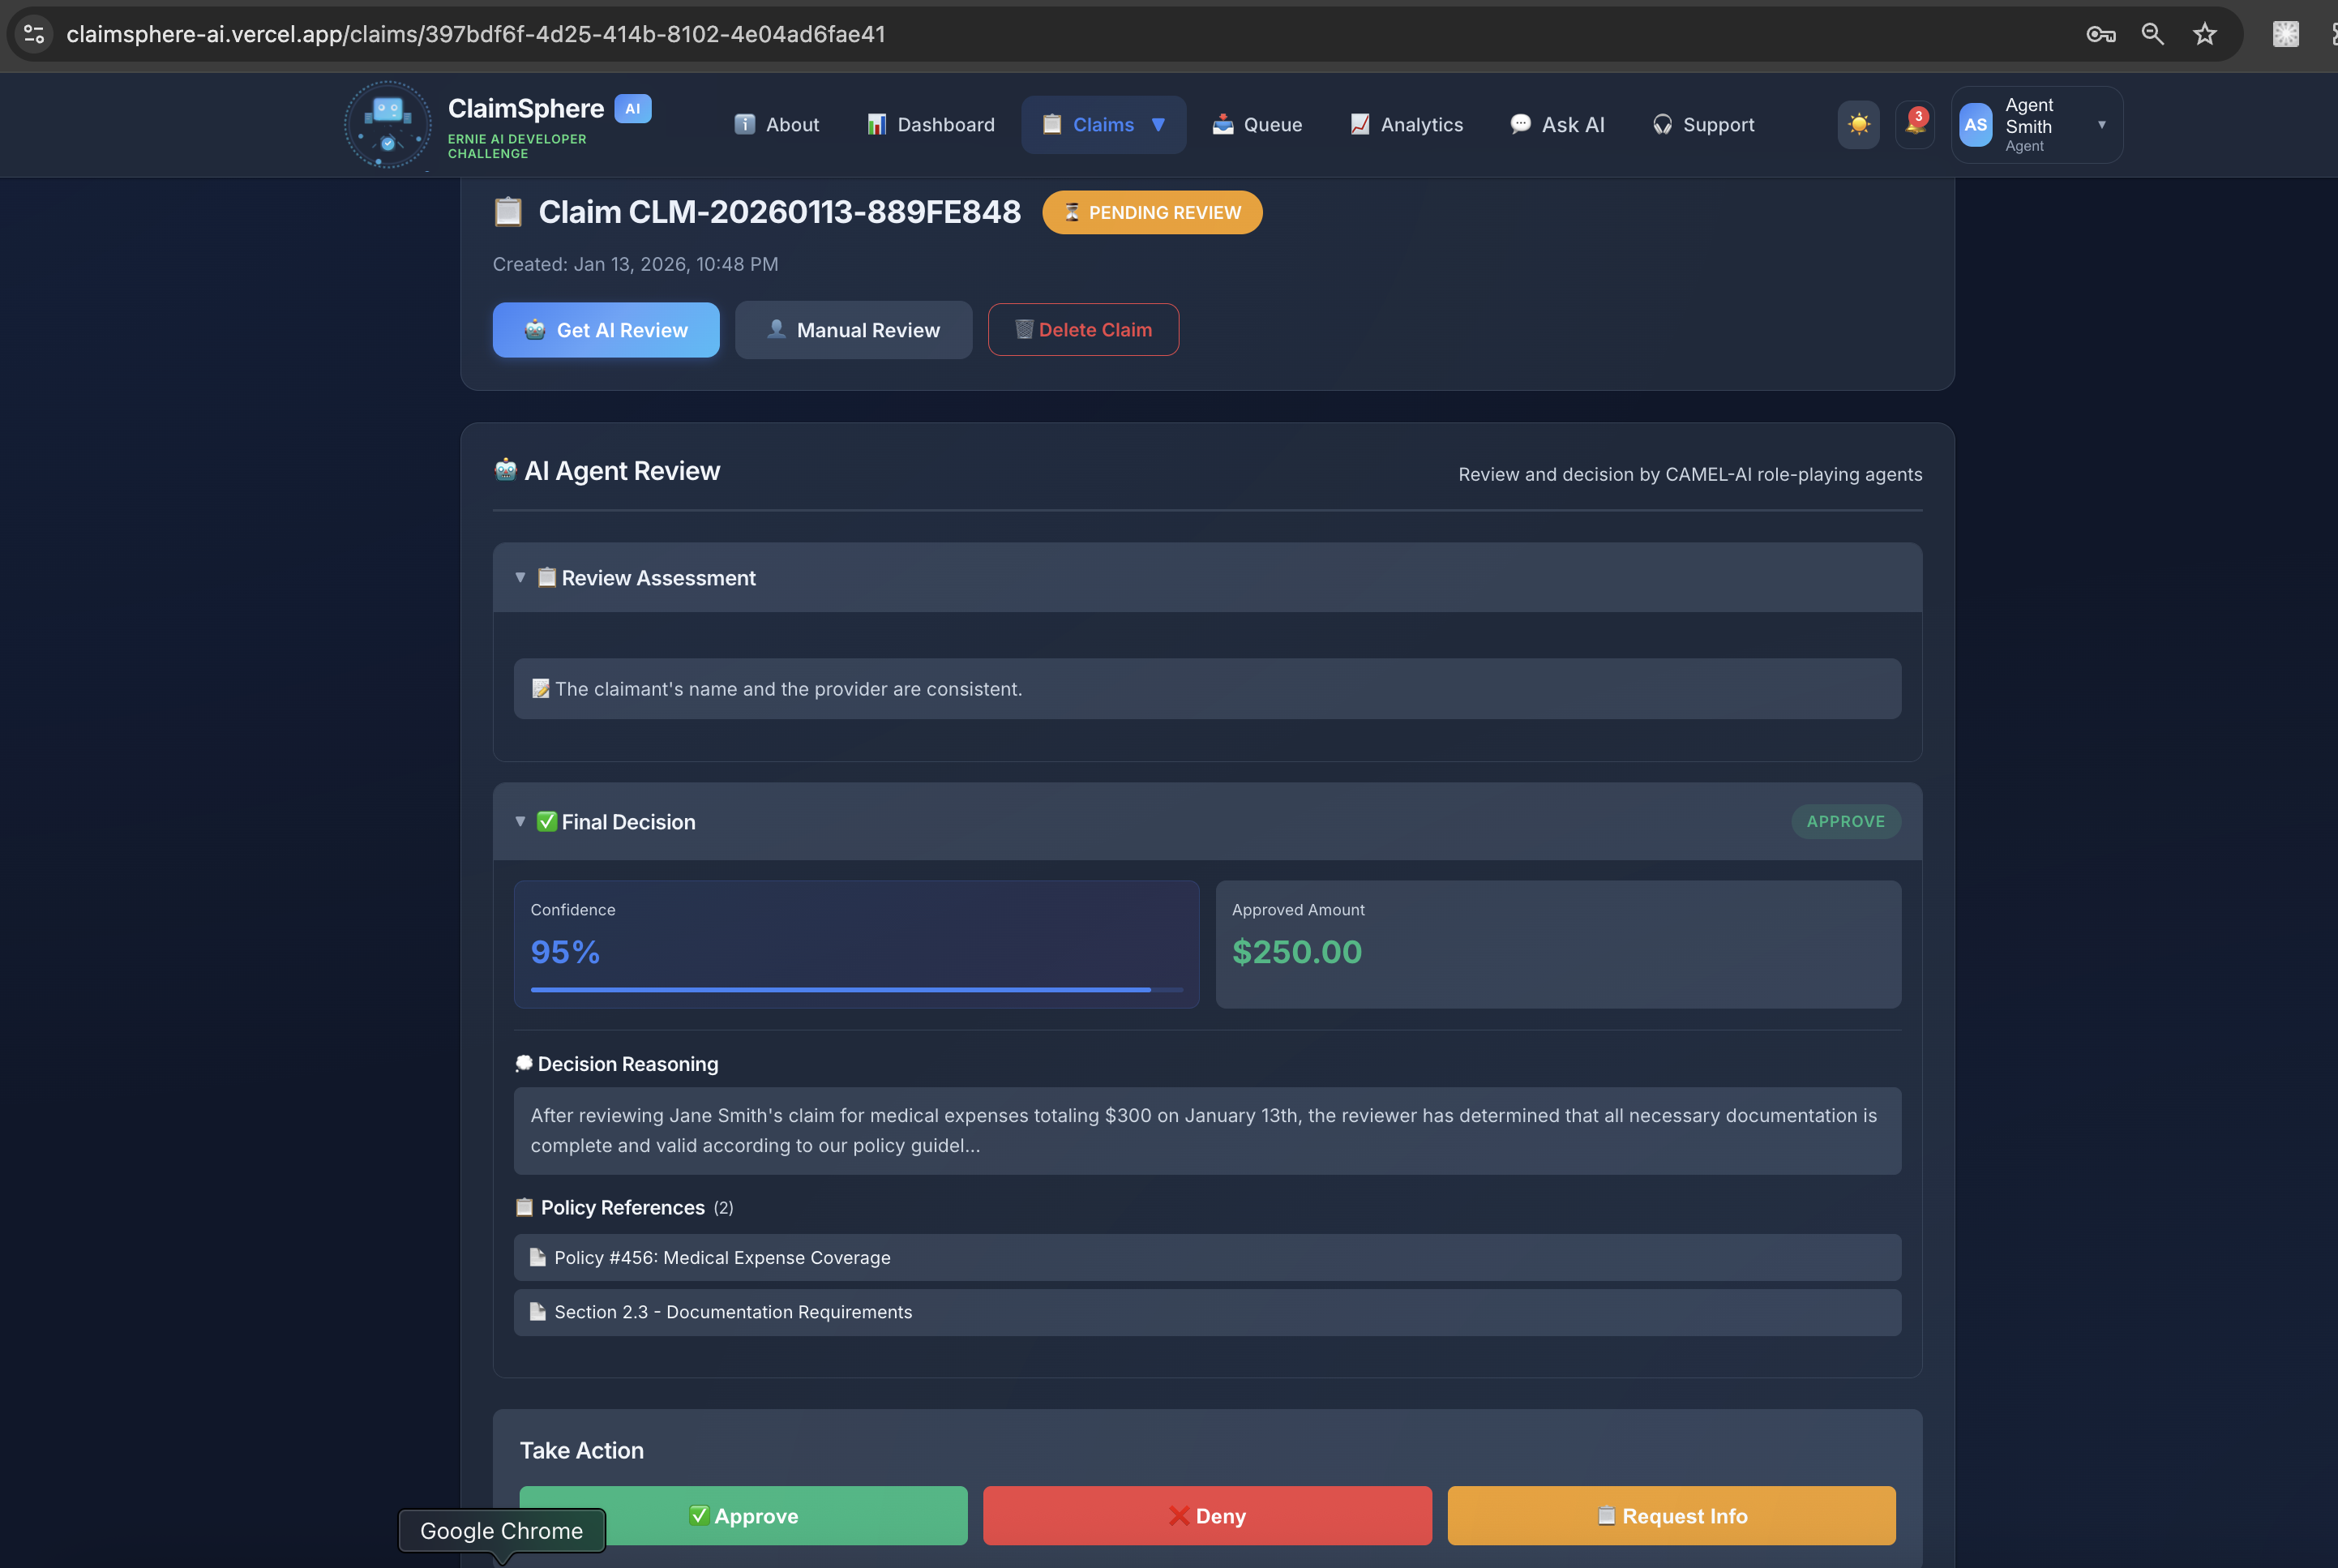Screen dimensions: 2338x1568
Task: Expand the Agent Smith account menu
Action: coord(2101,125)
